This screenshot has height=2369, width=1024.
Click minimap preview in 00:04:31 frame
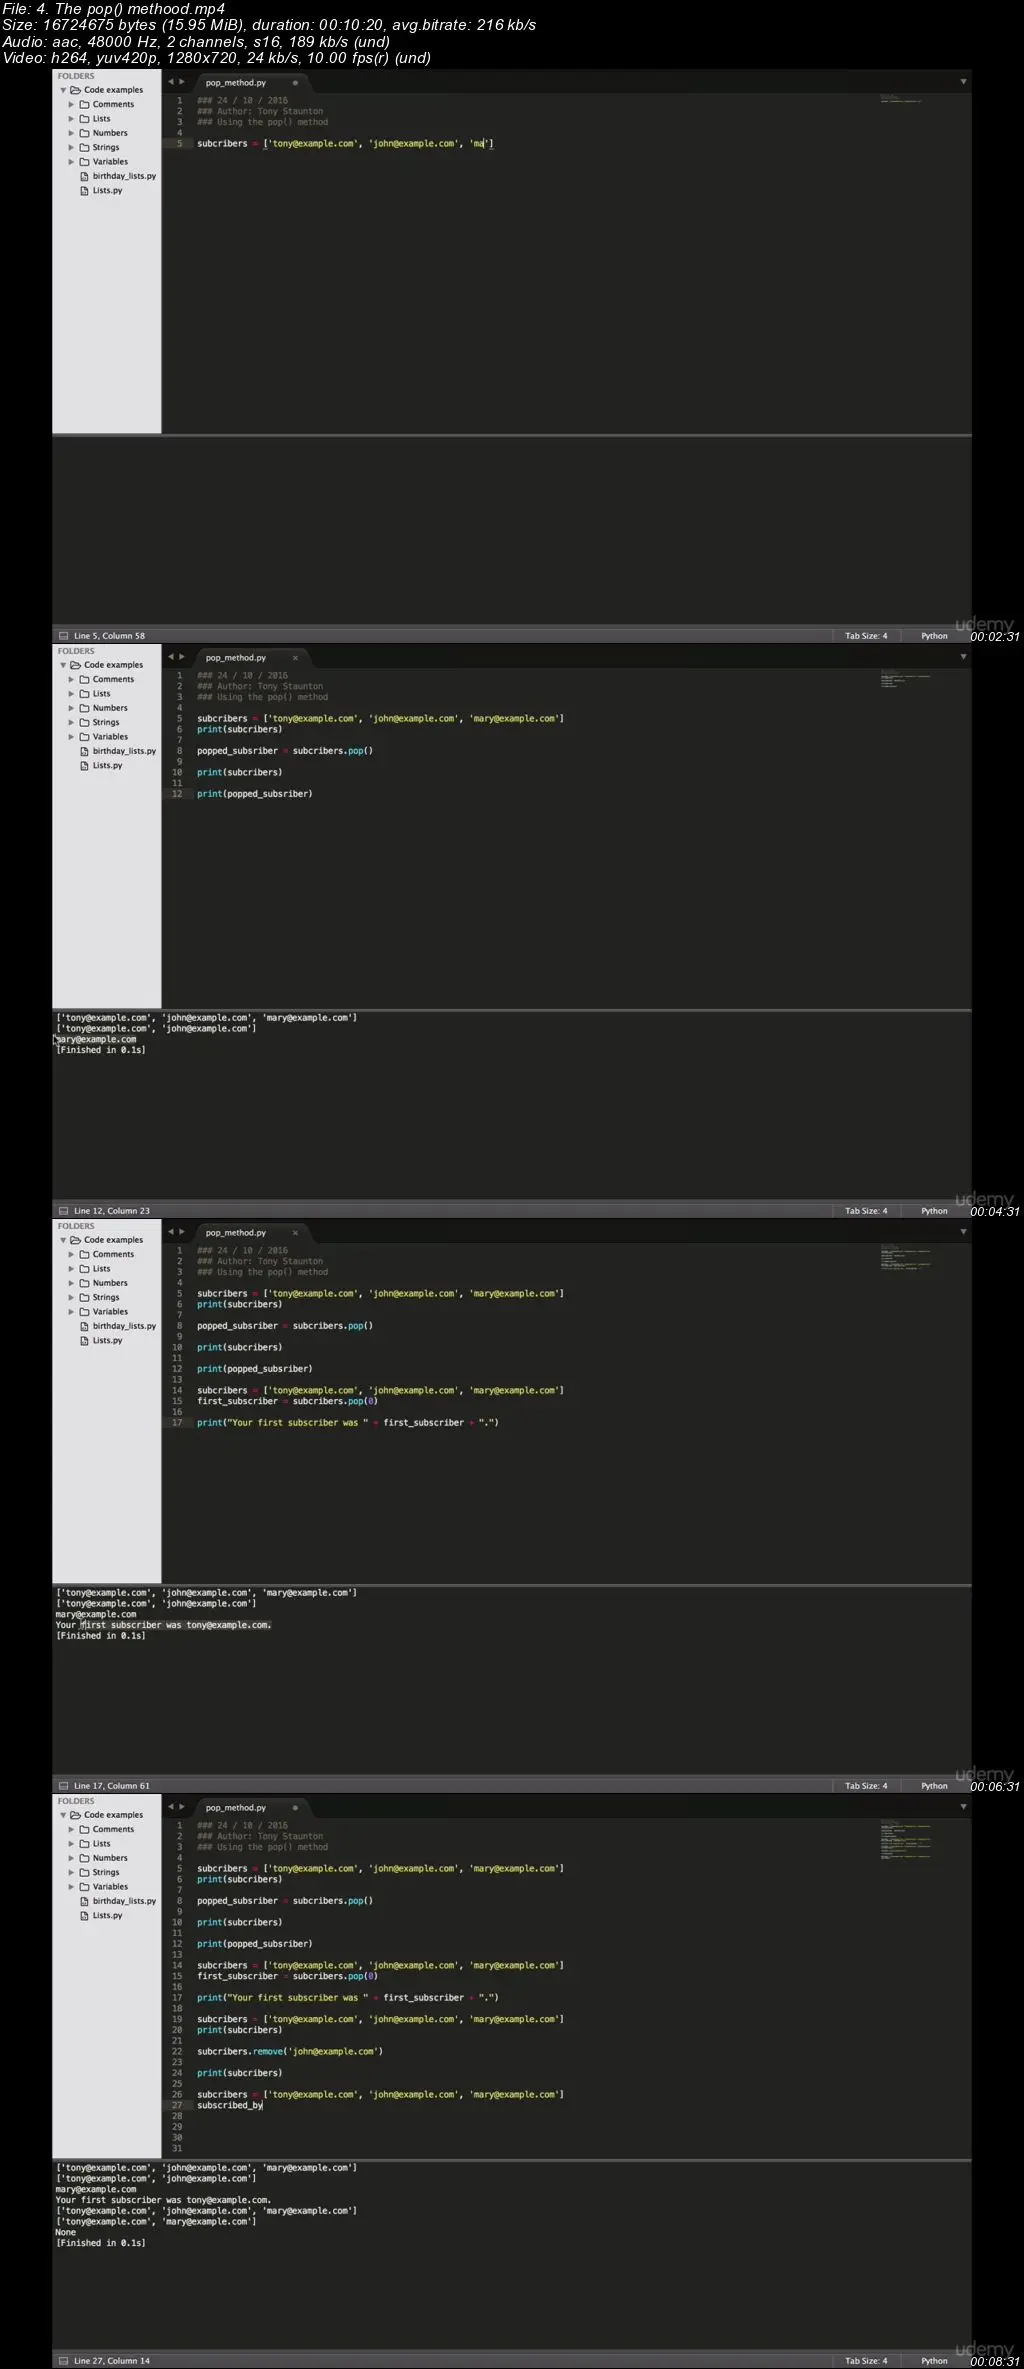click(x=906, y=677)
